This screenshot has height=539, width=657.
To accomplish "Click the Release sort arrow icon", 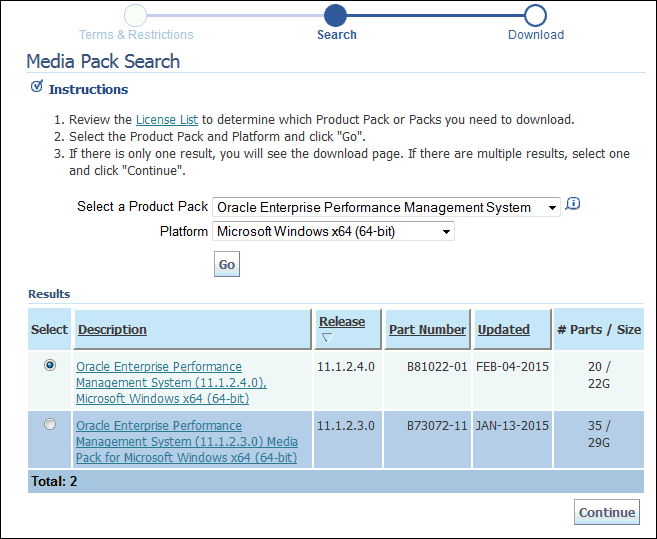I will pyautogui.click(x=326, y=337).
